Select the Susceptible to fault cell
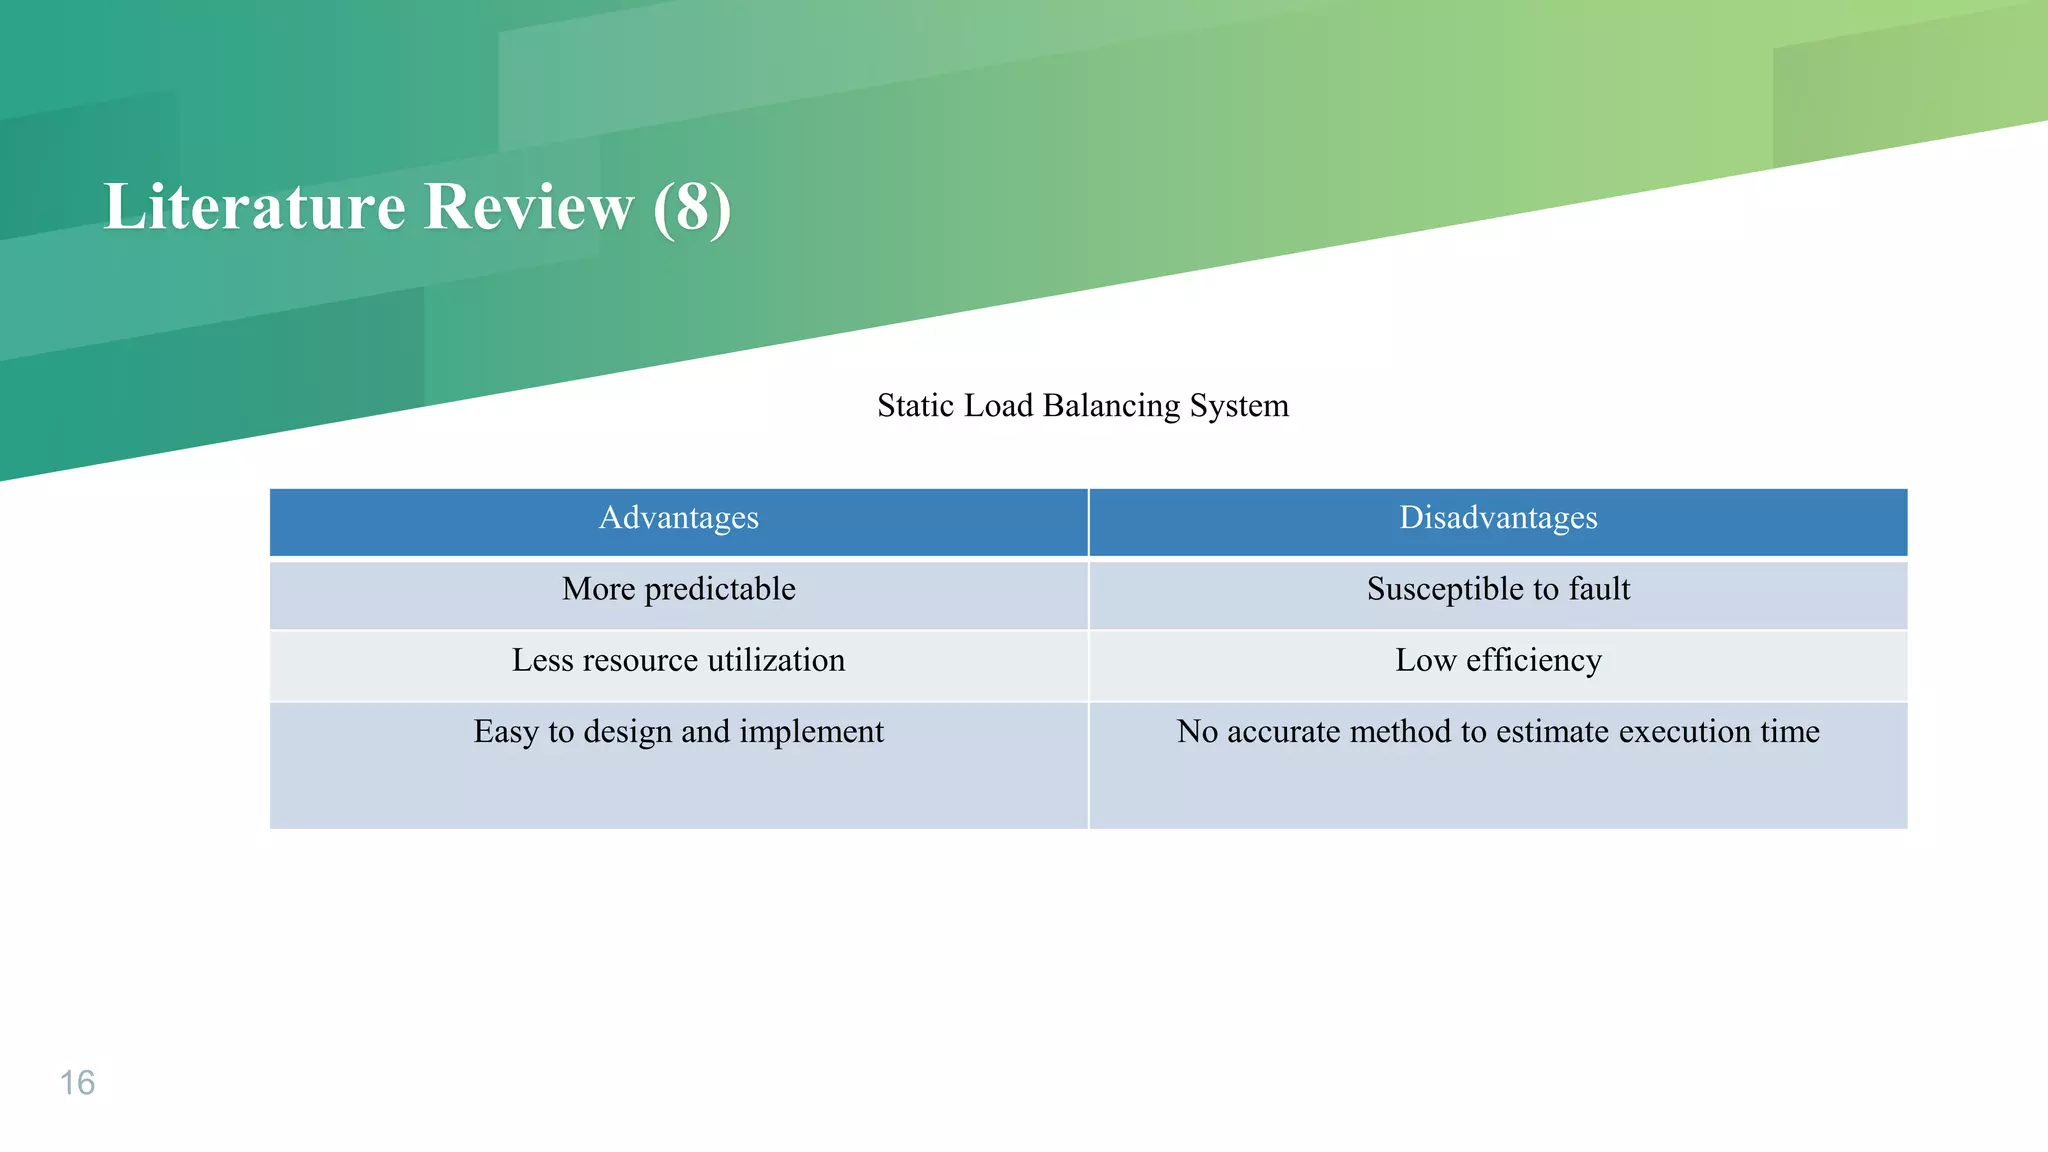The width and height of the screenshot is (2048, 1152). click(1498, 595)
